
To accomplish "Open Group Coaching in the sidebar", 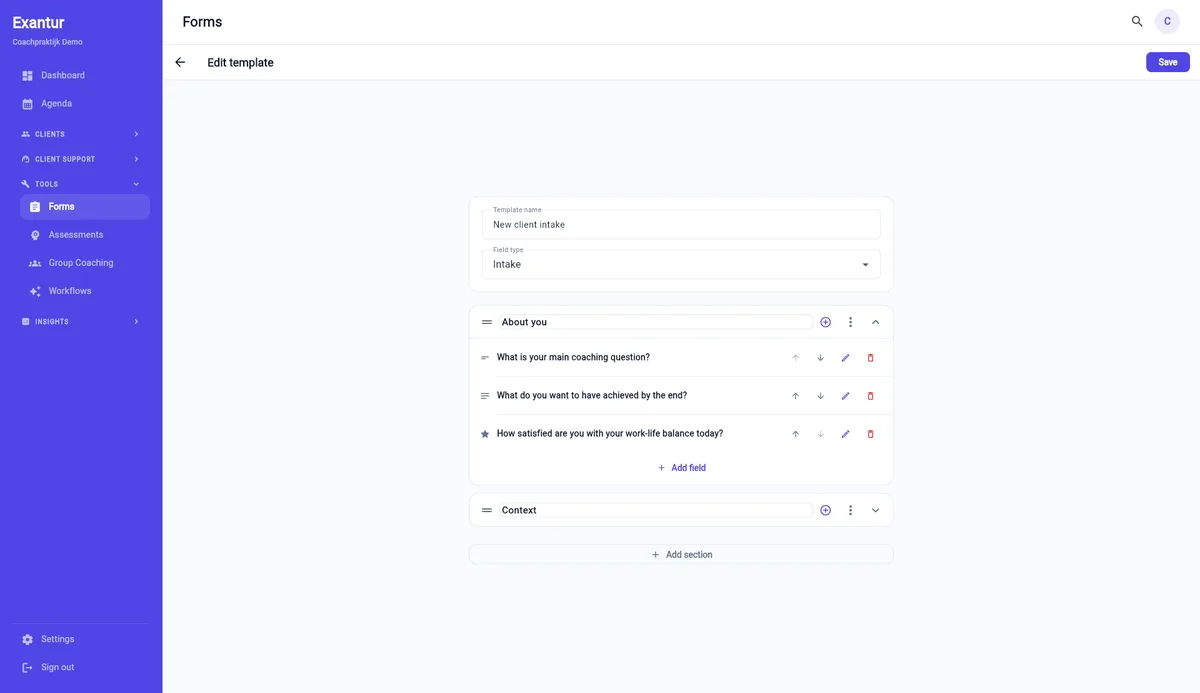I will click(85, 263).
